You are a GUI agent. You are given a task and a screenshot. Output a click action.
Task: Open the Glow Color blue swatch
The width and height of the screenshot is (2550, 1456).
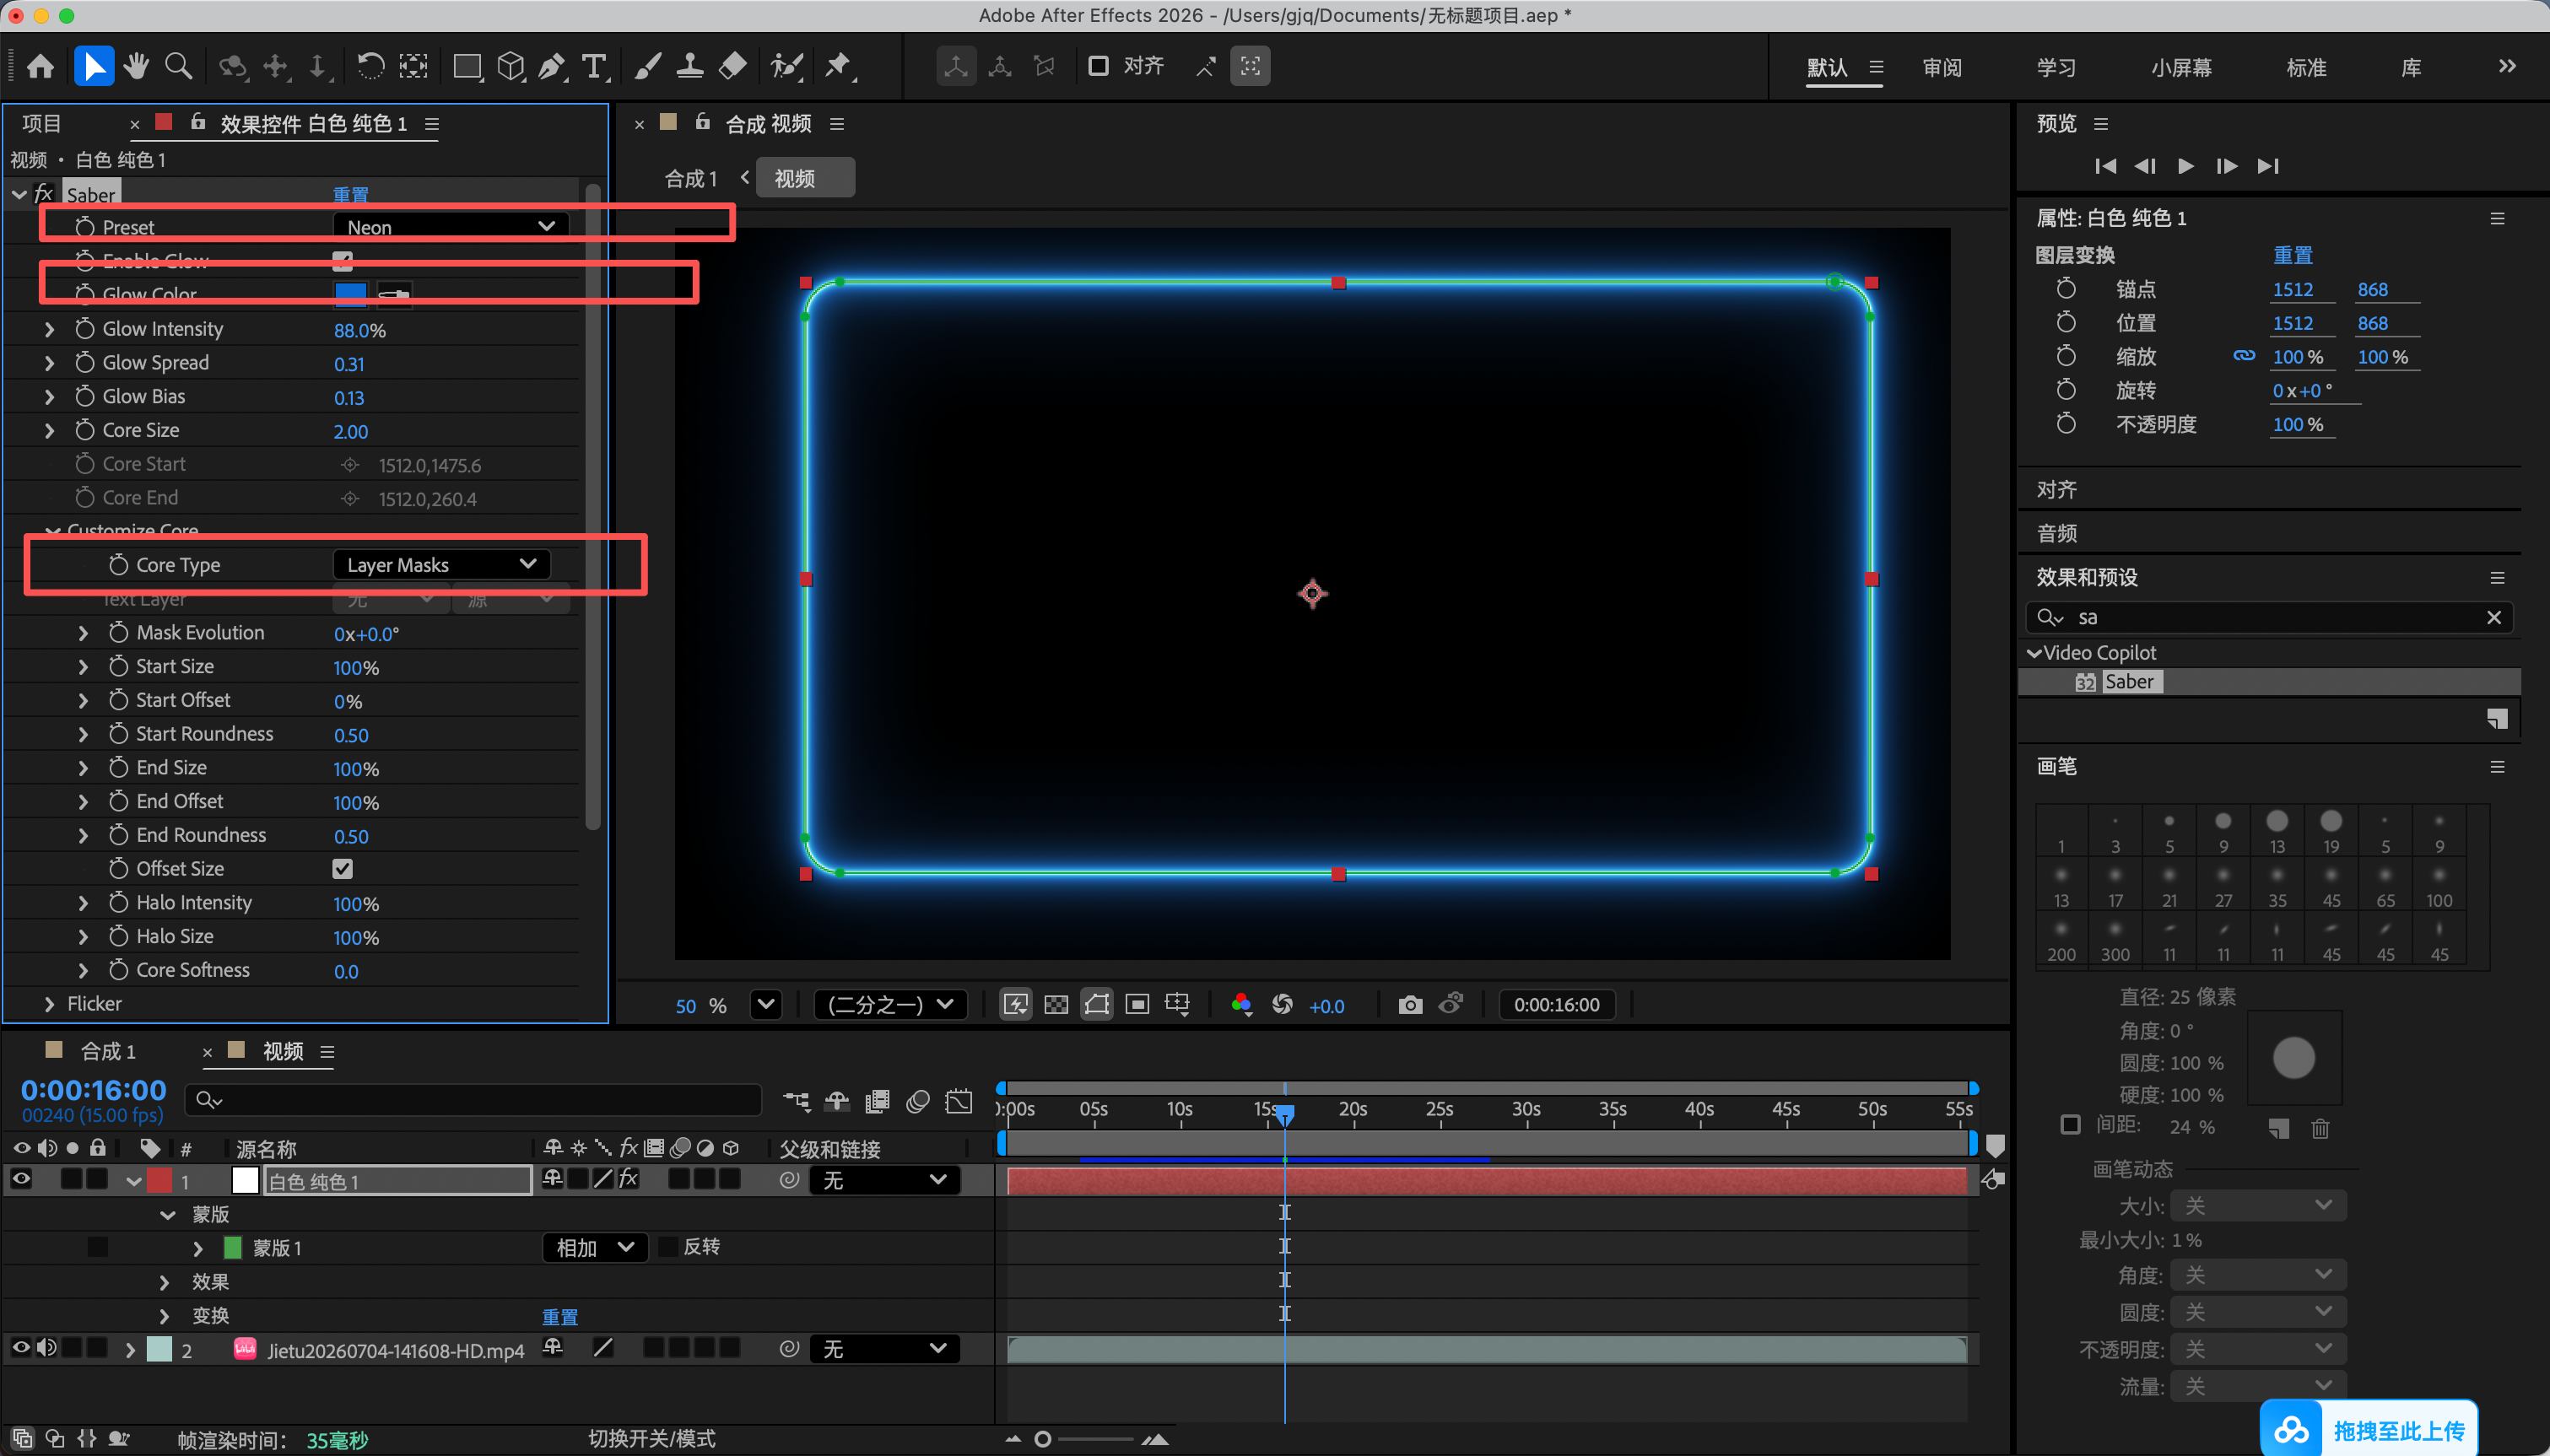350,293
